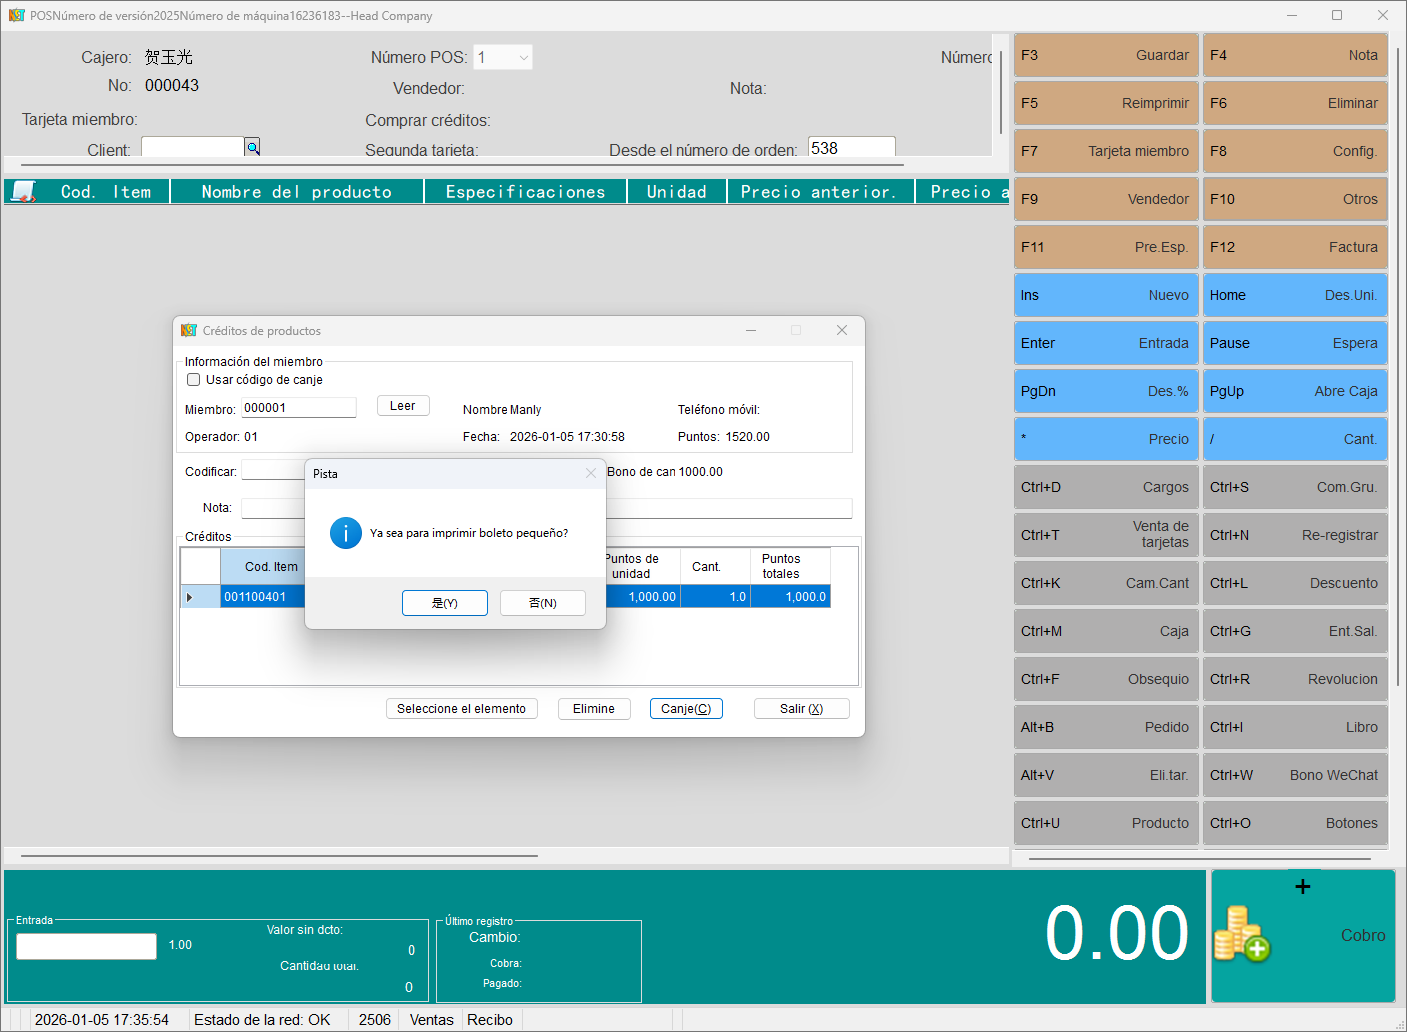Click the Ctrl+L Descuento button
This screenshot has height=1032, width=1407.
click(1294, 583)
